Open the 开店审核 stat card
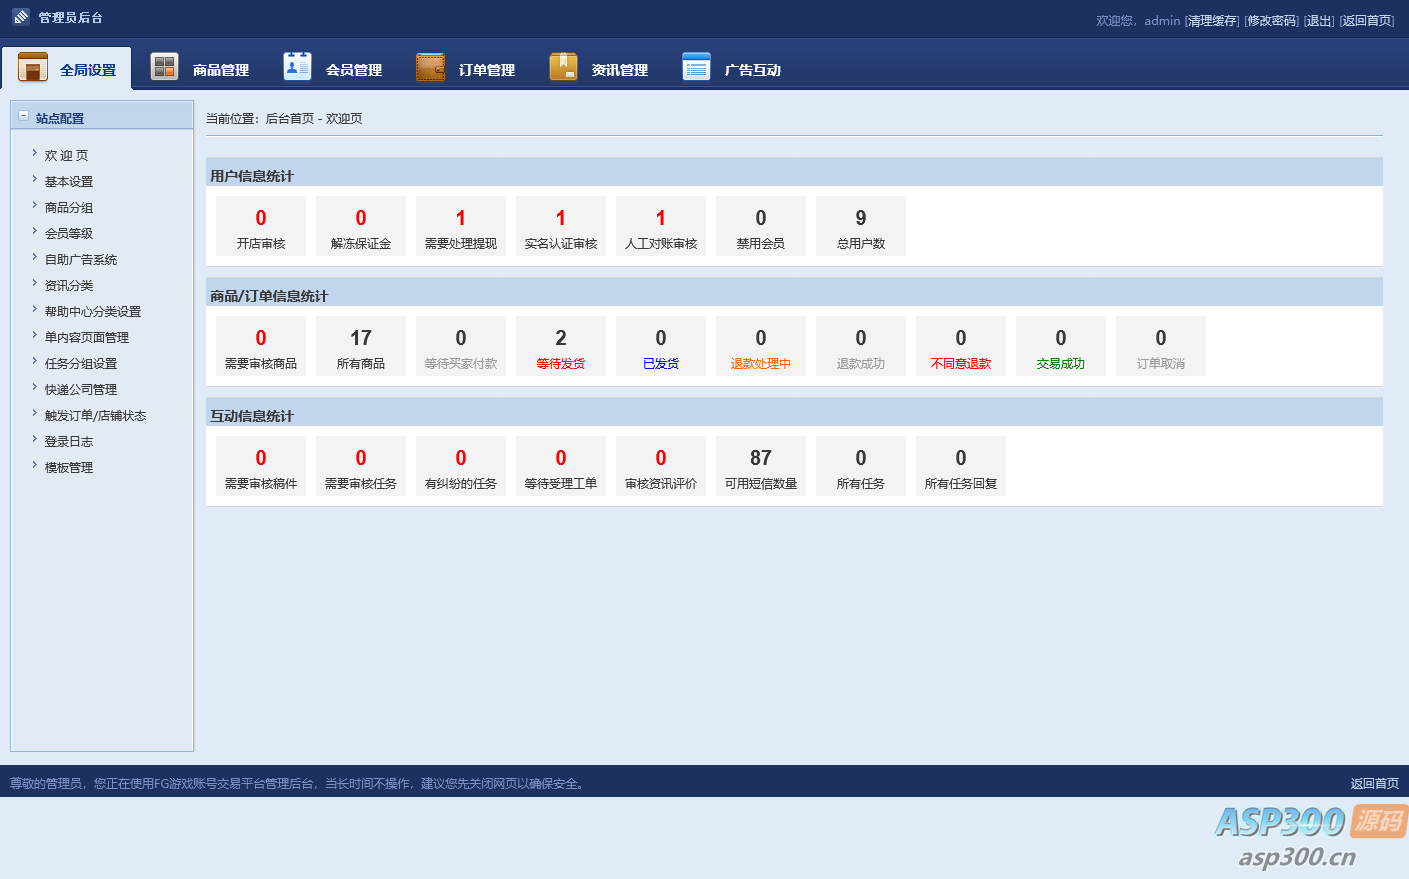 click(x=261, y=226)
